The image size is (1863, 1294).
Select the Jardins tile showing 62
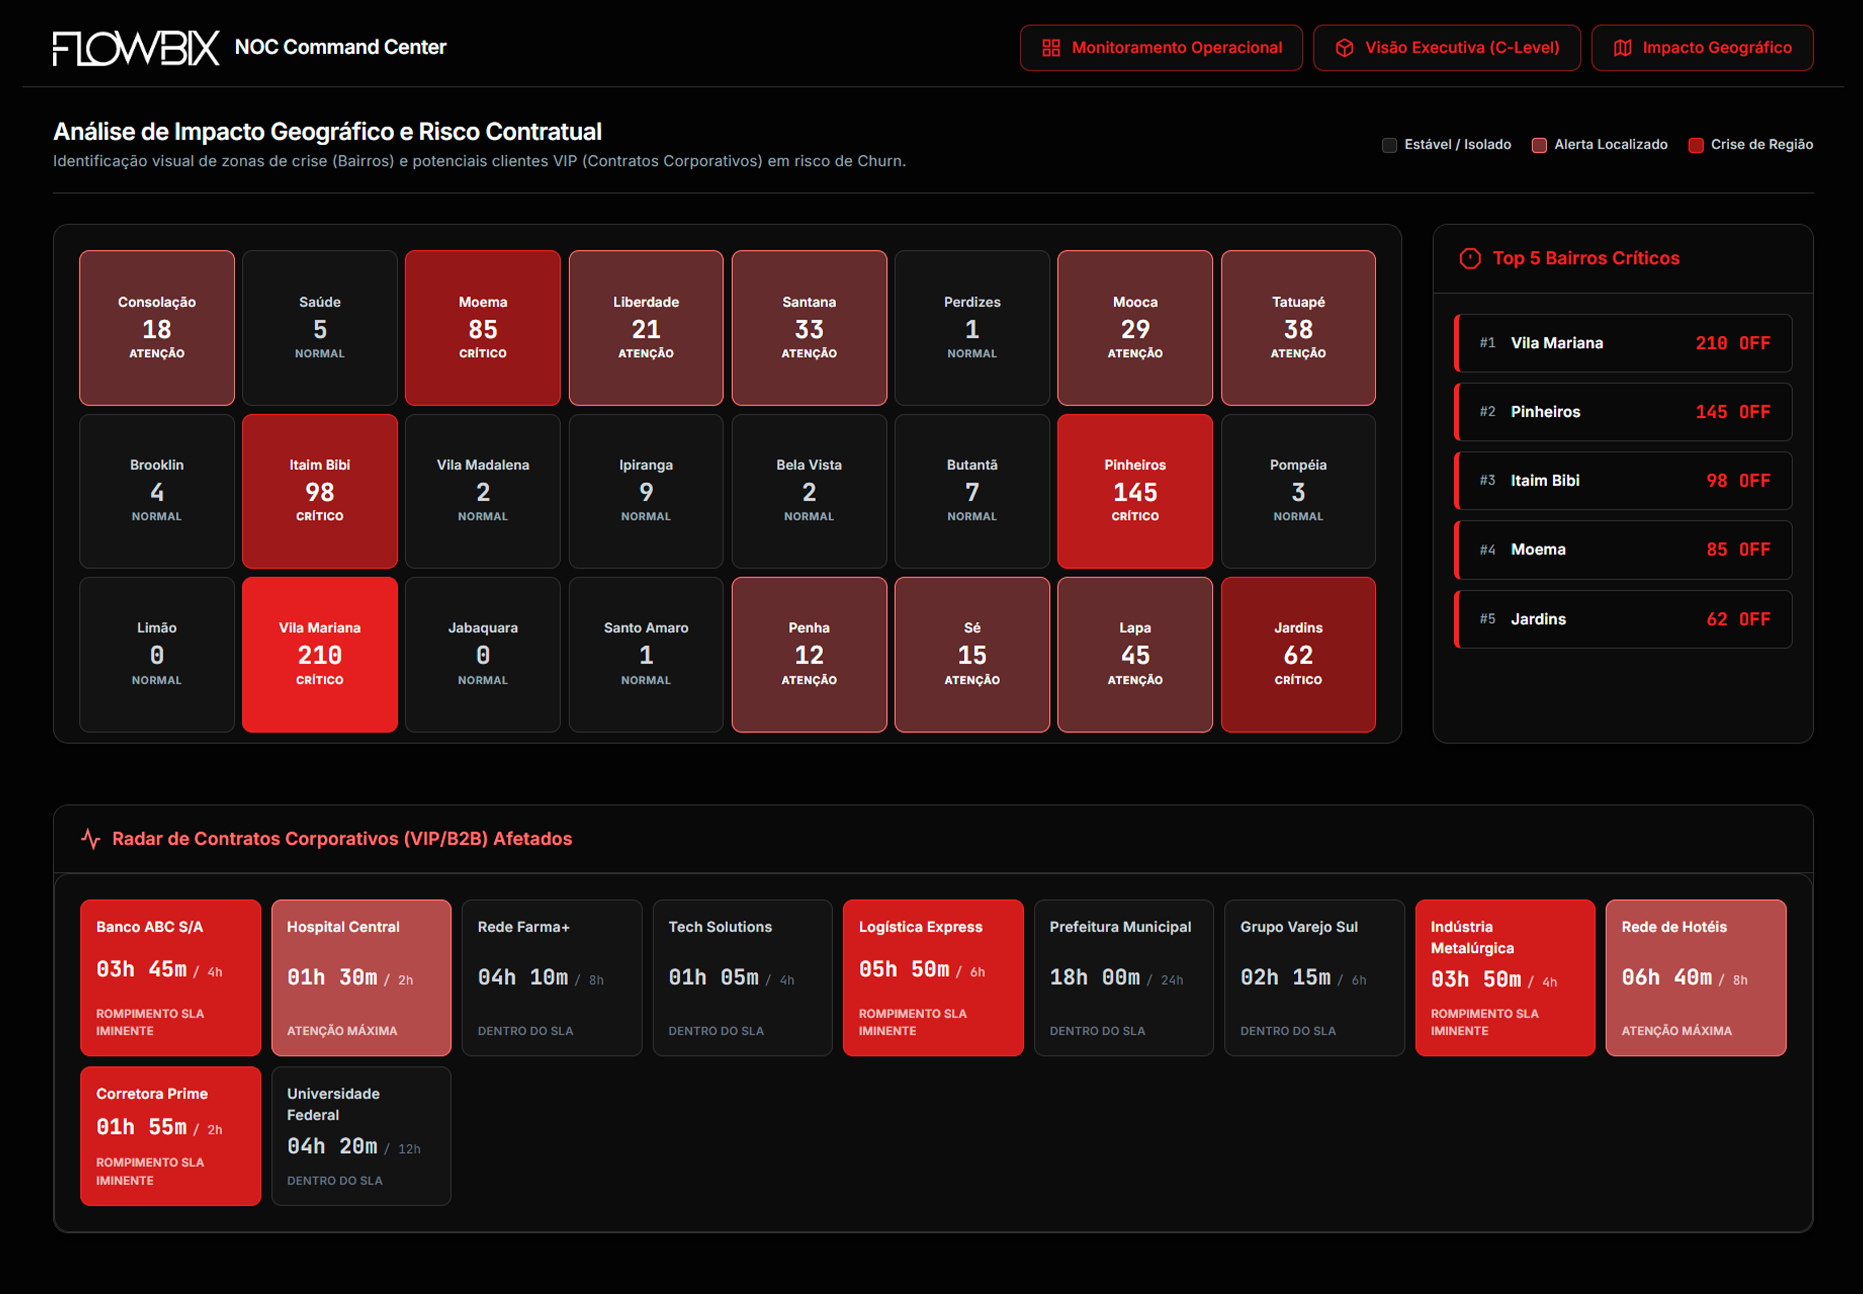1297,654
